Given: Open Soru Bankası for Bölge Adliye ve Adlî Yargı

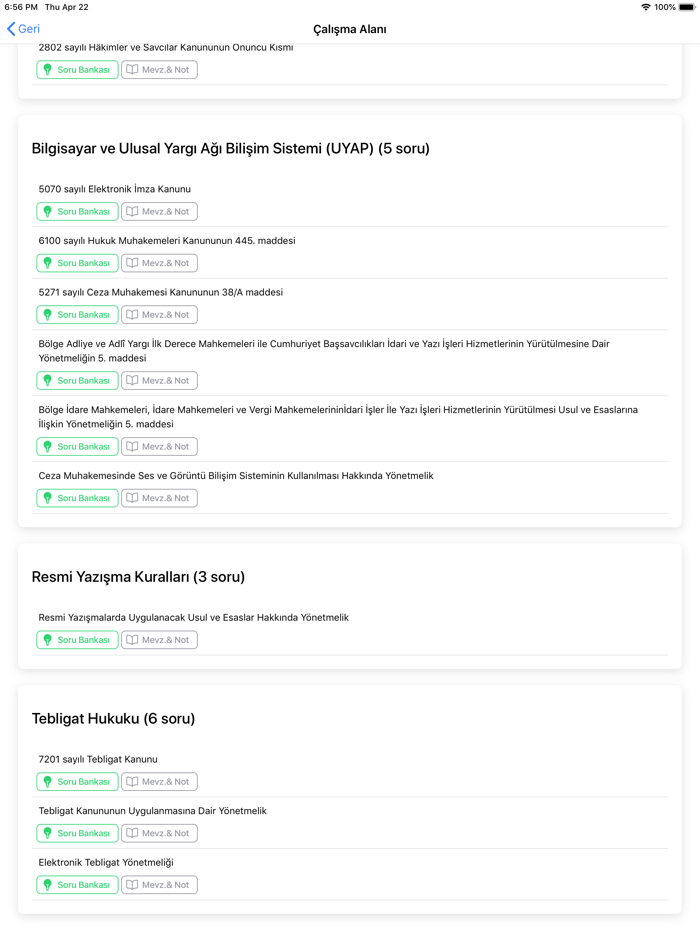Looking at the screenshot, I should coord(77,380).
